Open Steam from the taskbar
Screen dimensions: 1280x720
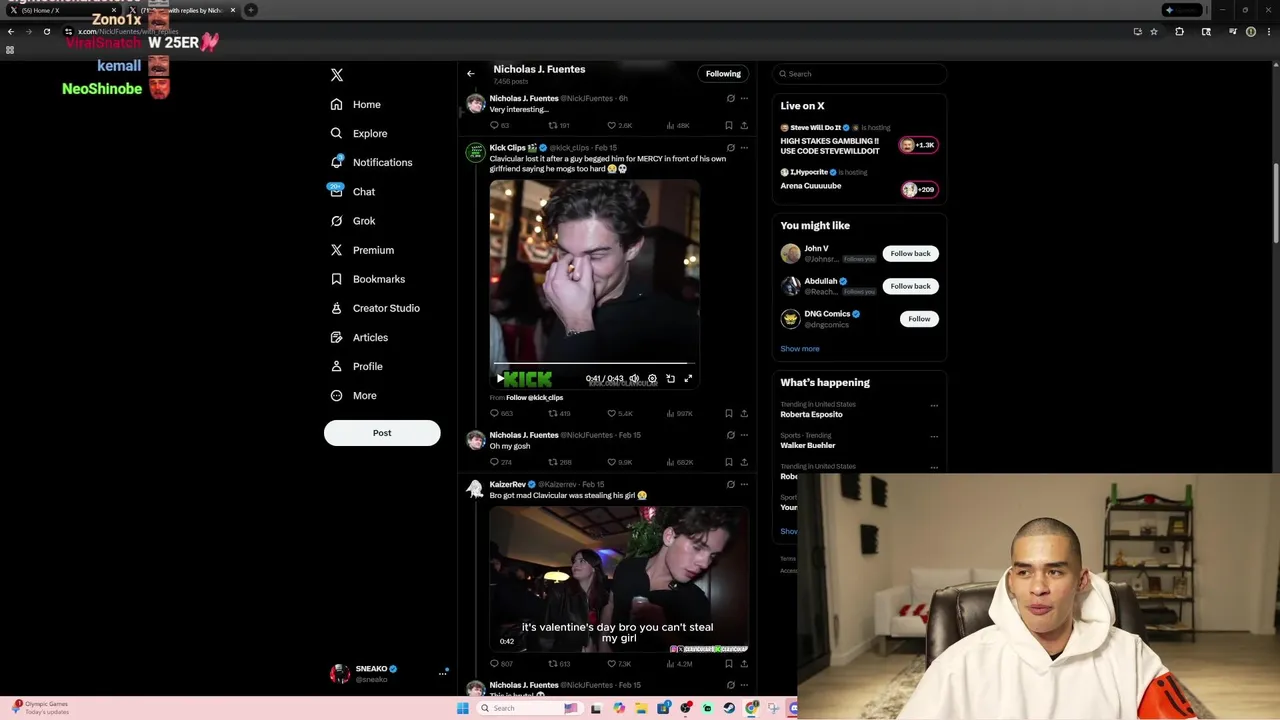click(x=729, y=708)
